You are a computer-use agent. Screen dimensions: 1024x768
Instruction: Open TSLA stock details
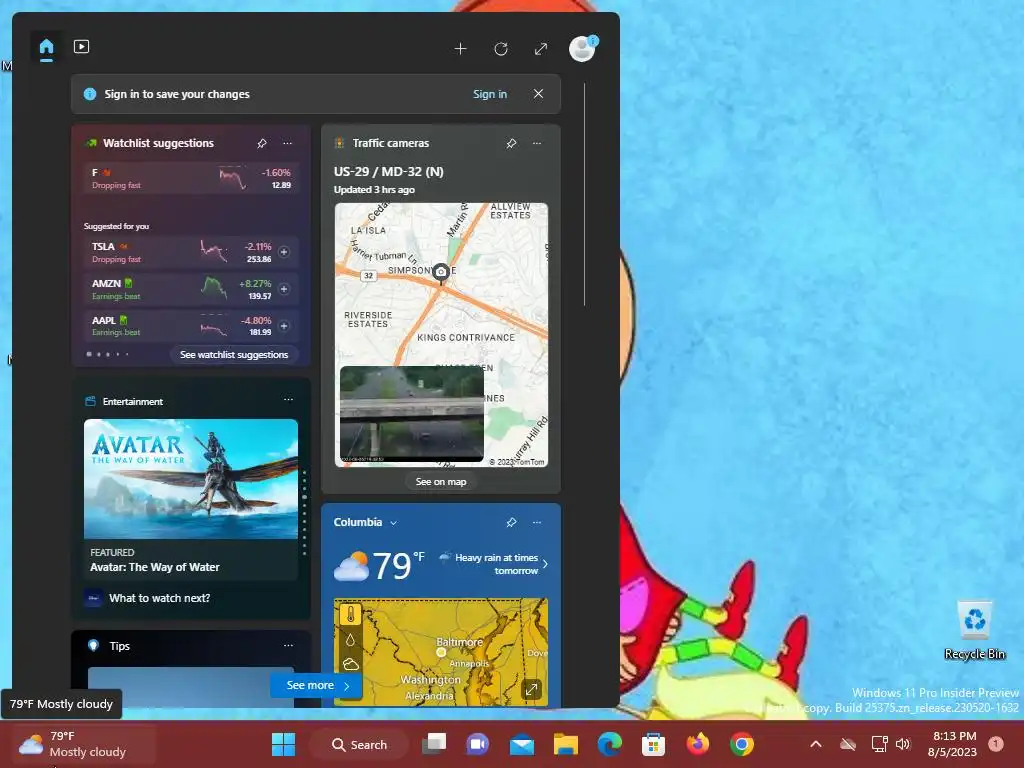tap(180, 252)
